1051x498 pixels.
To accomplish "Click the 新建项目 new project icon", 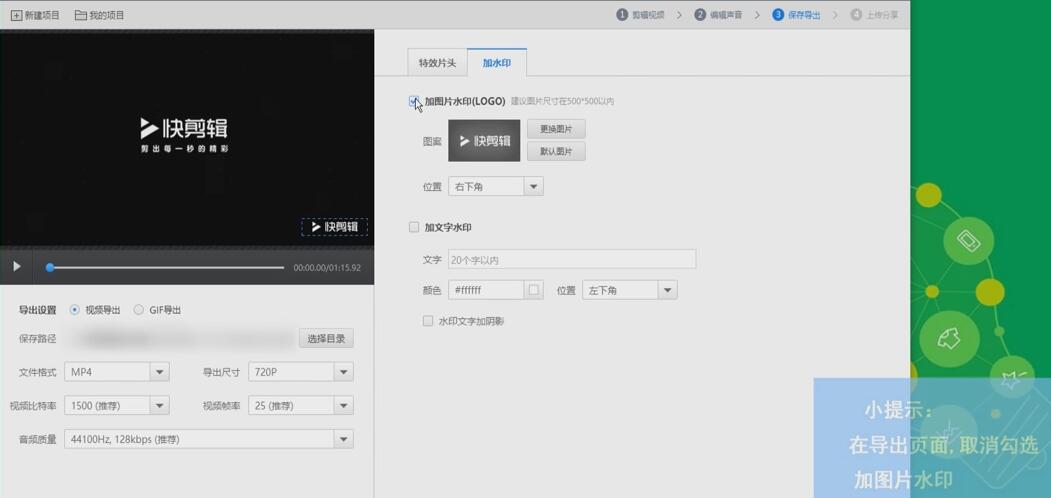I will 15,15.
